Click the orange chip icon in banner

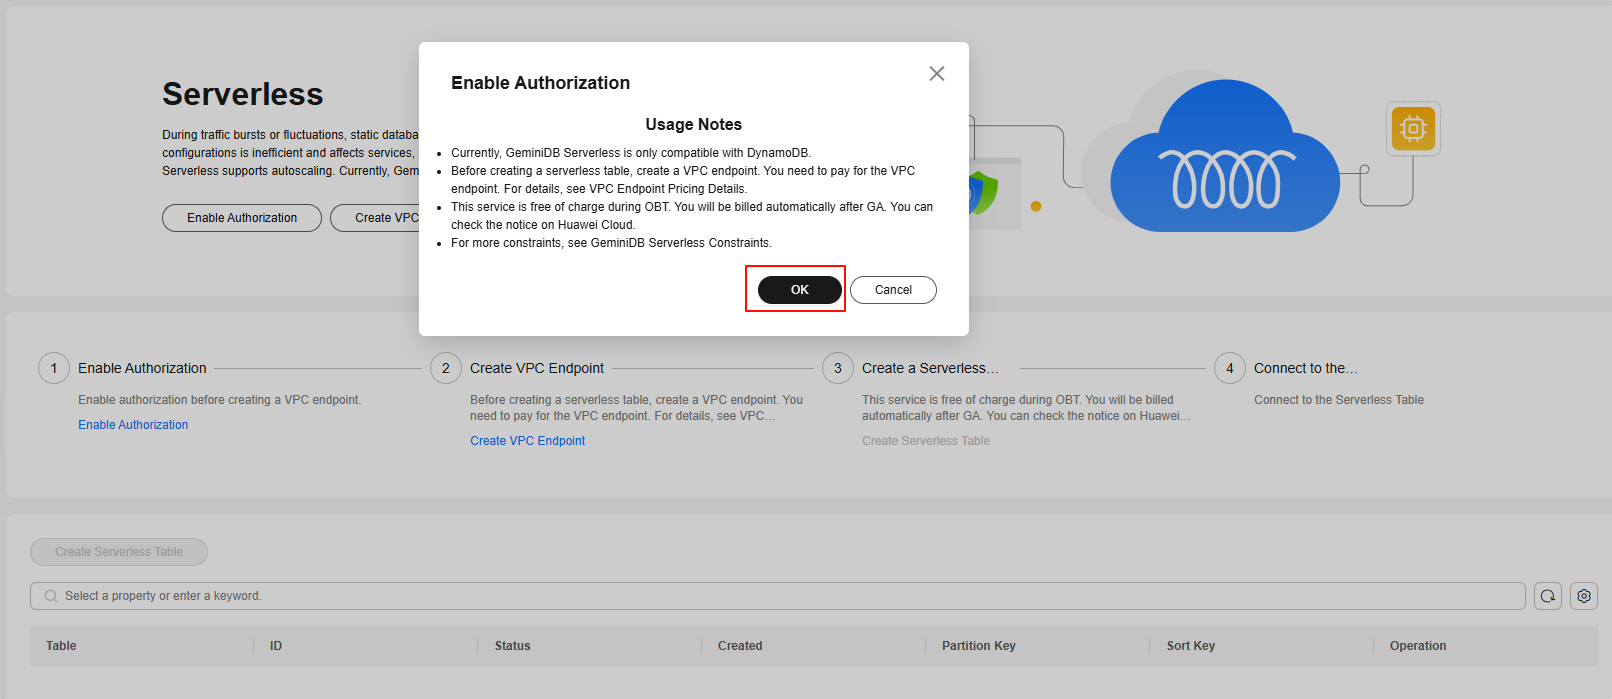coord(1413,128)
